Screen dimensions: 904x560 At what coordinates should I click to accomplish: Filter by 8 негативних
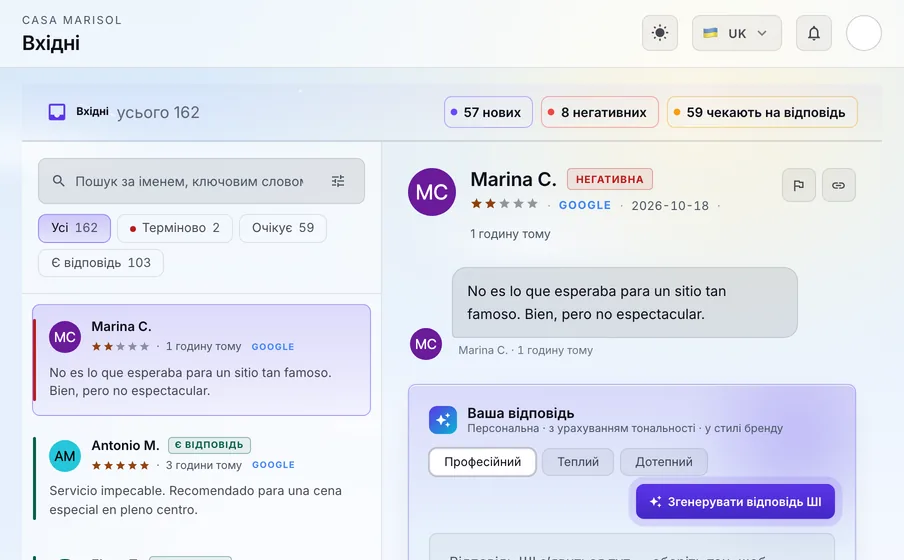click(x=600, y=112)
